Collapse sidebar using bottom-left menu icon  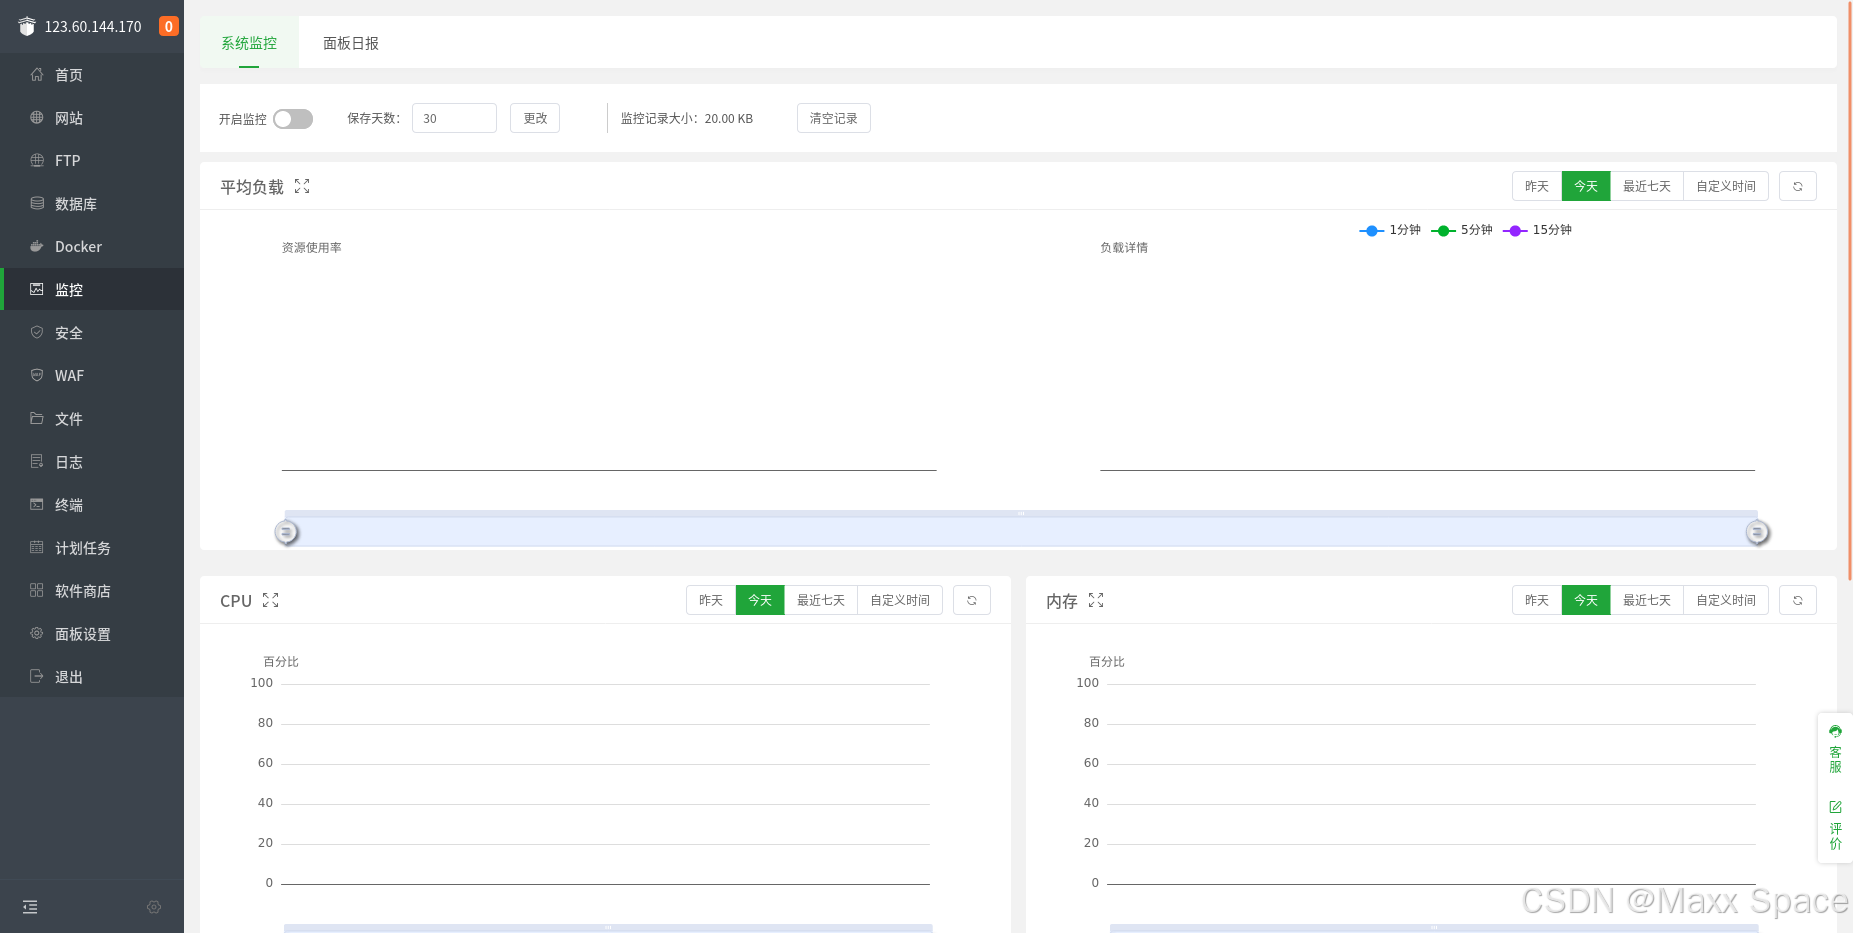click(30, 907)
